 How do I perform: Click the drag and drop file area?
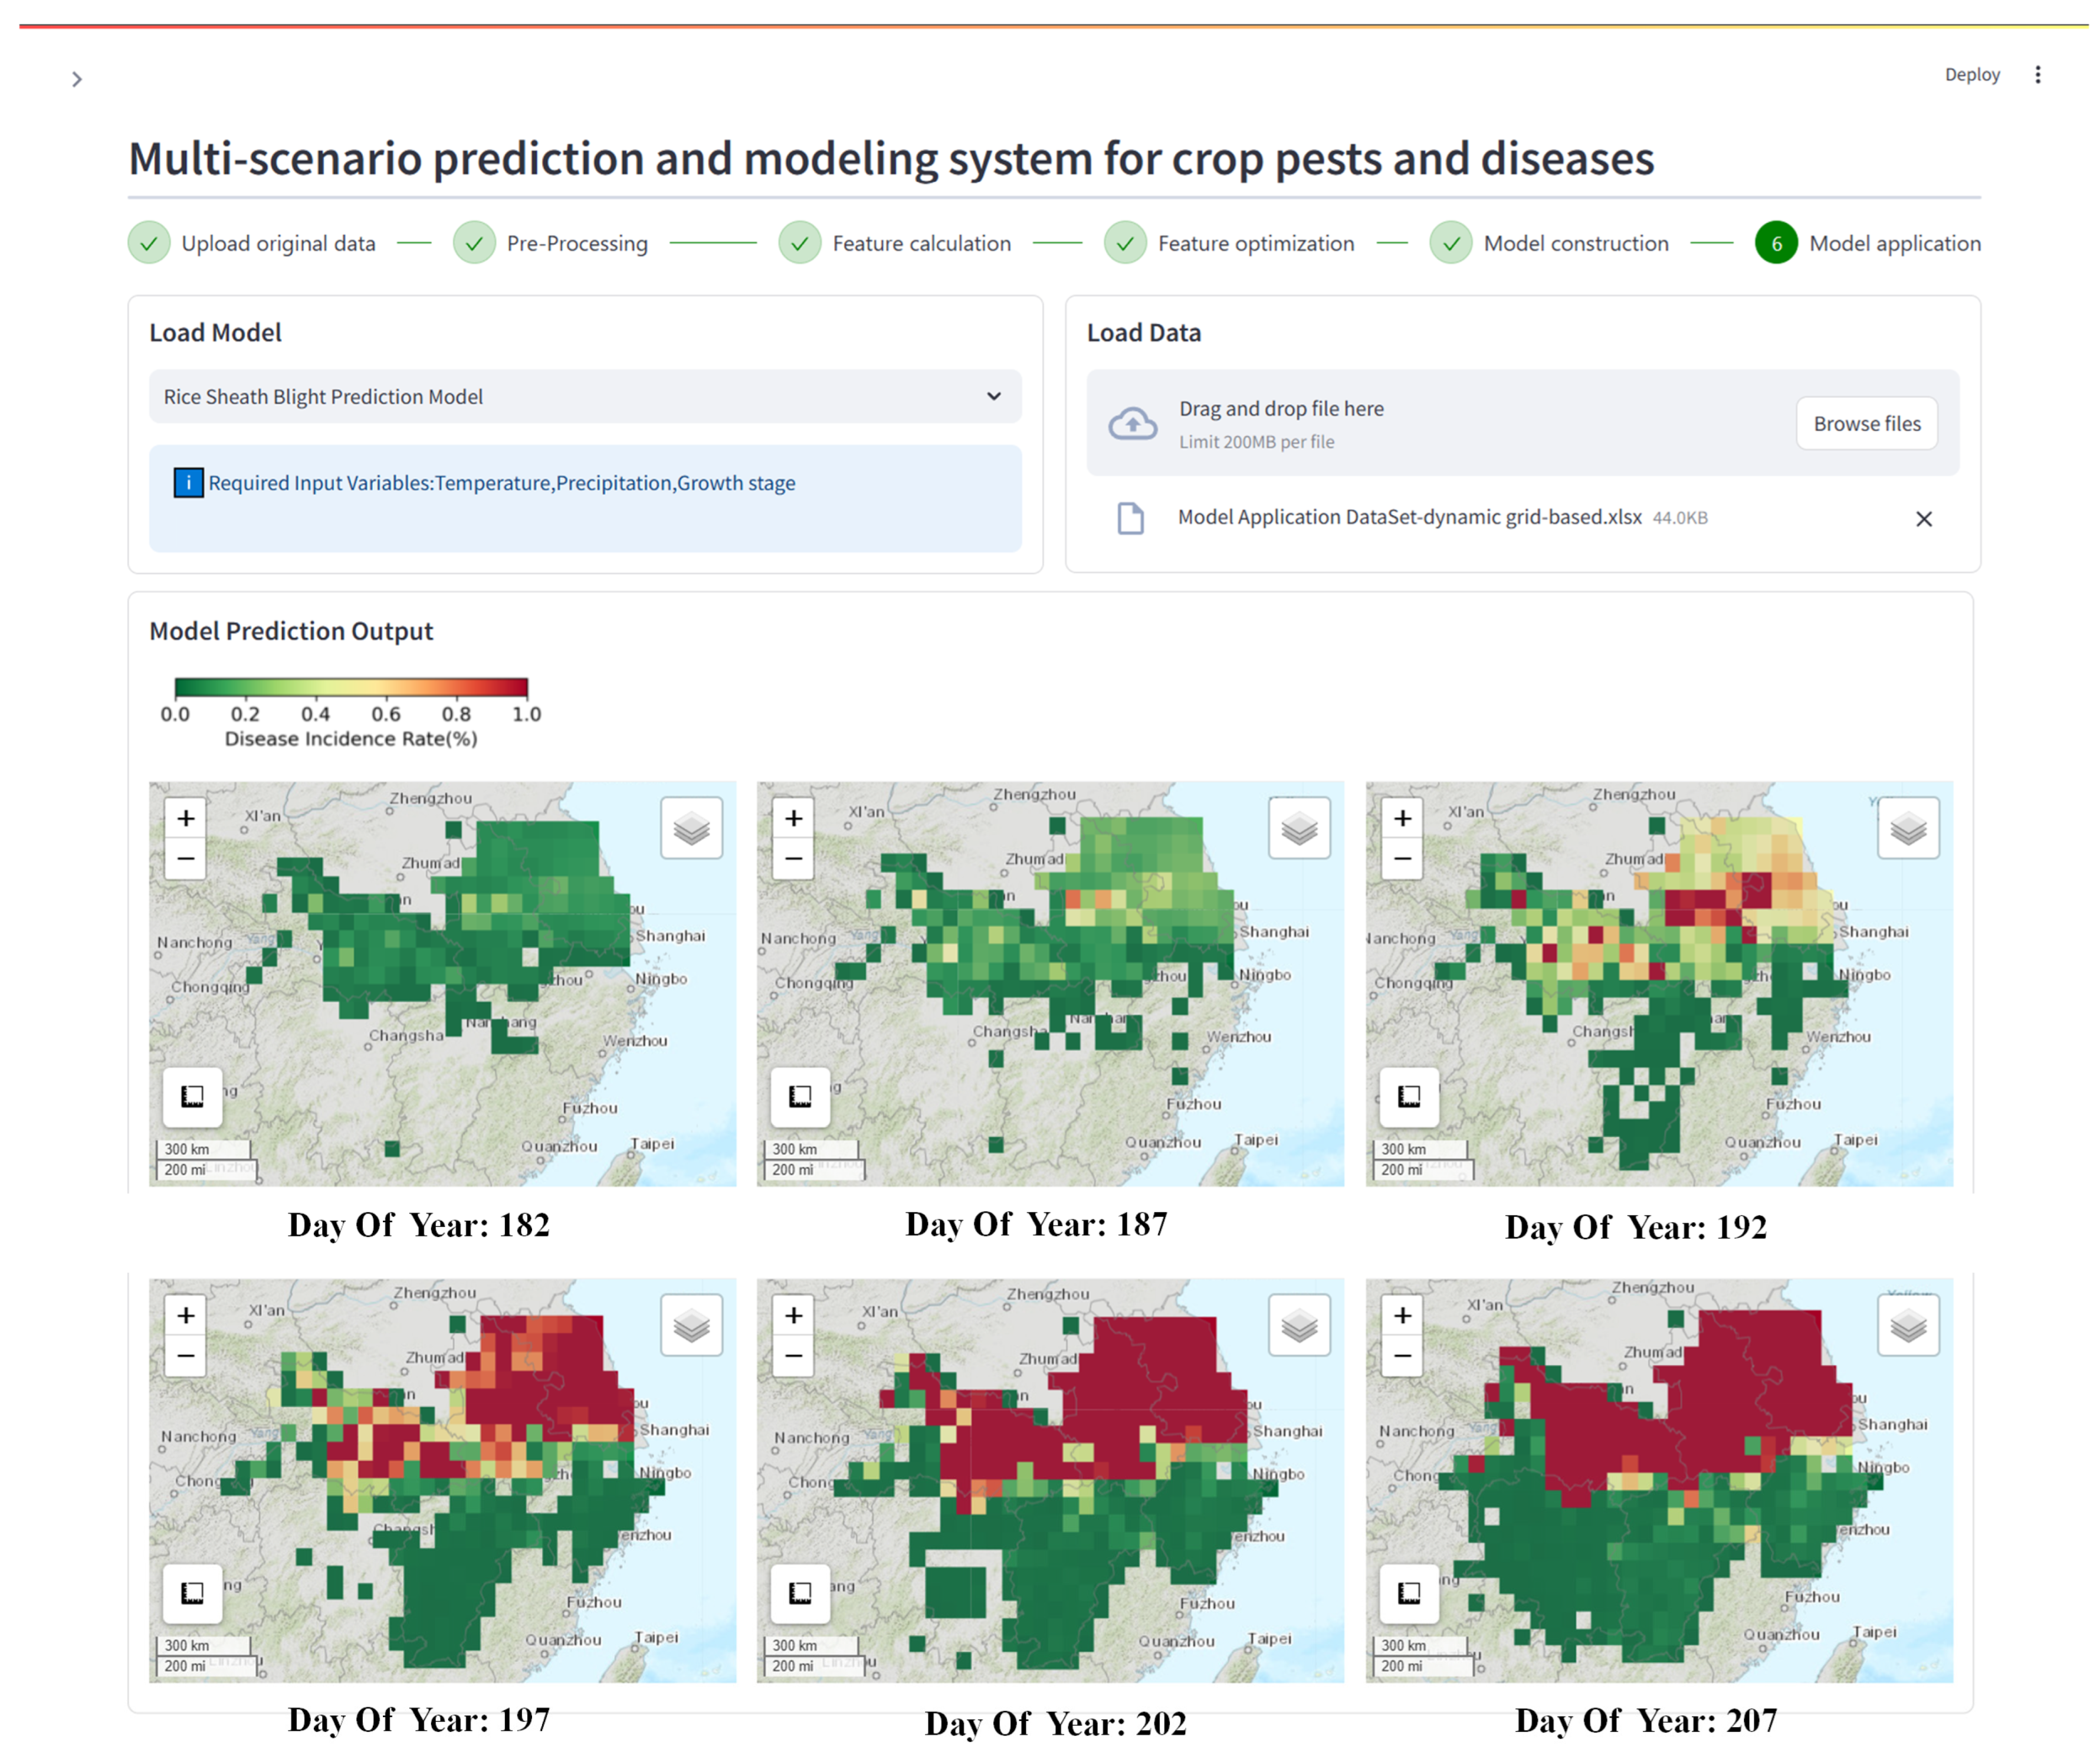(x=1450, y=423)
